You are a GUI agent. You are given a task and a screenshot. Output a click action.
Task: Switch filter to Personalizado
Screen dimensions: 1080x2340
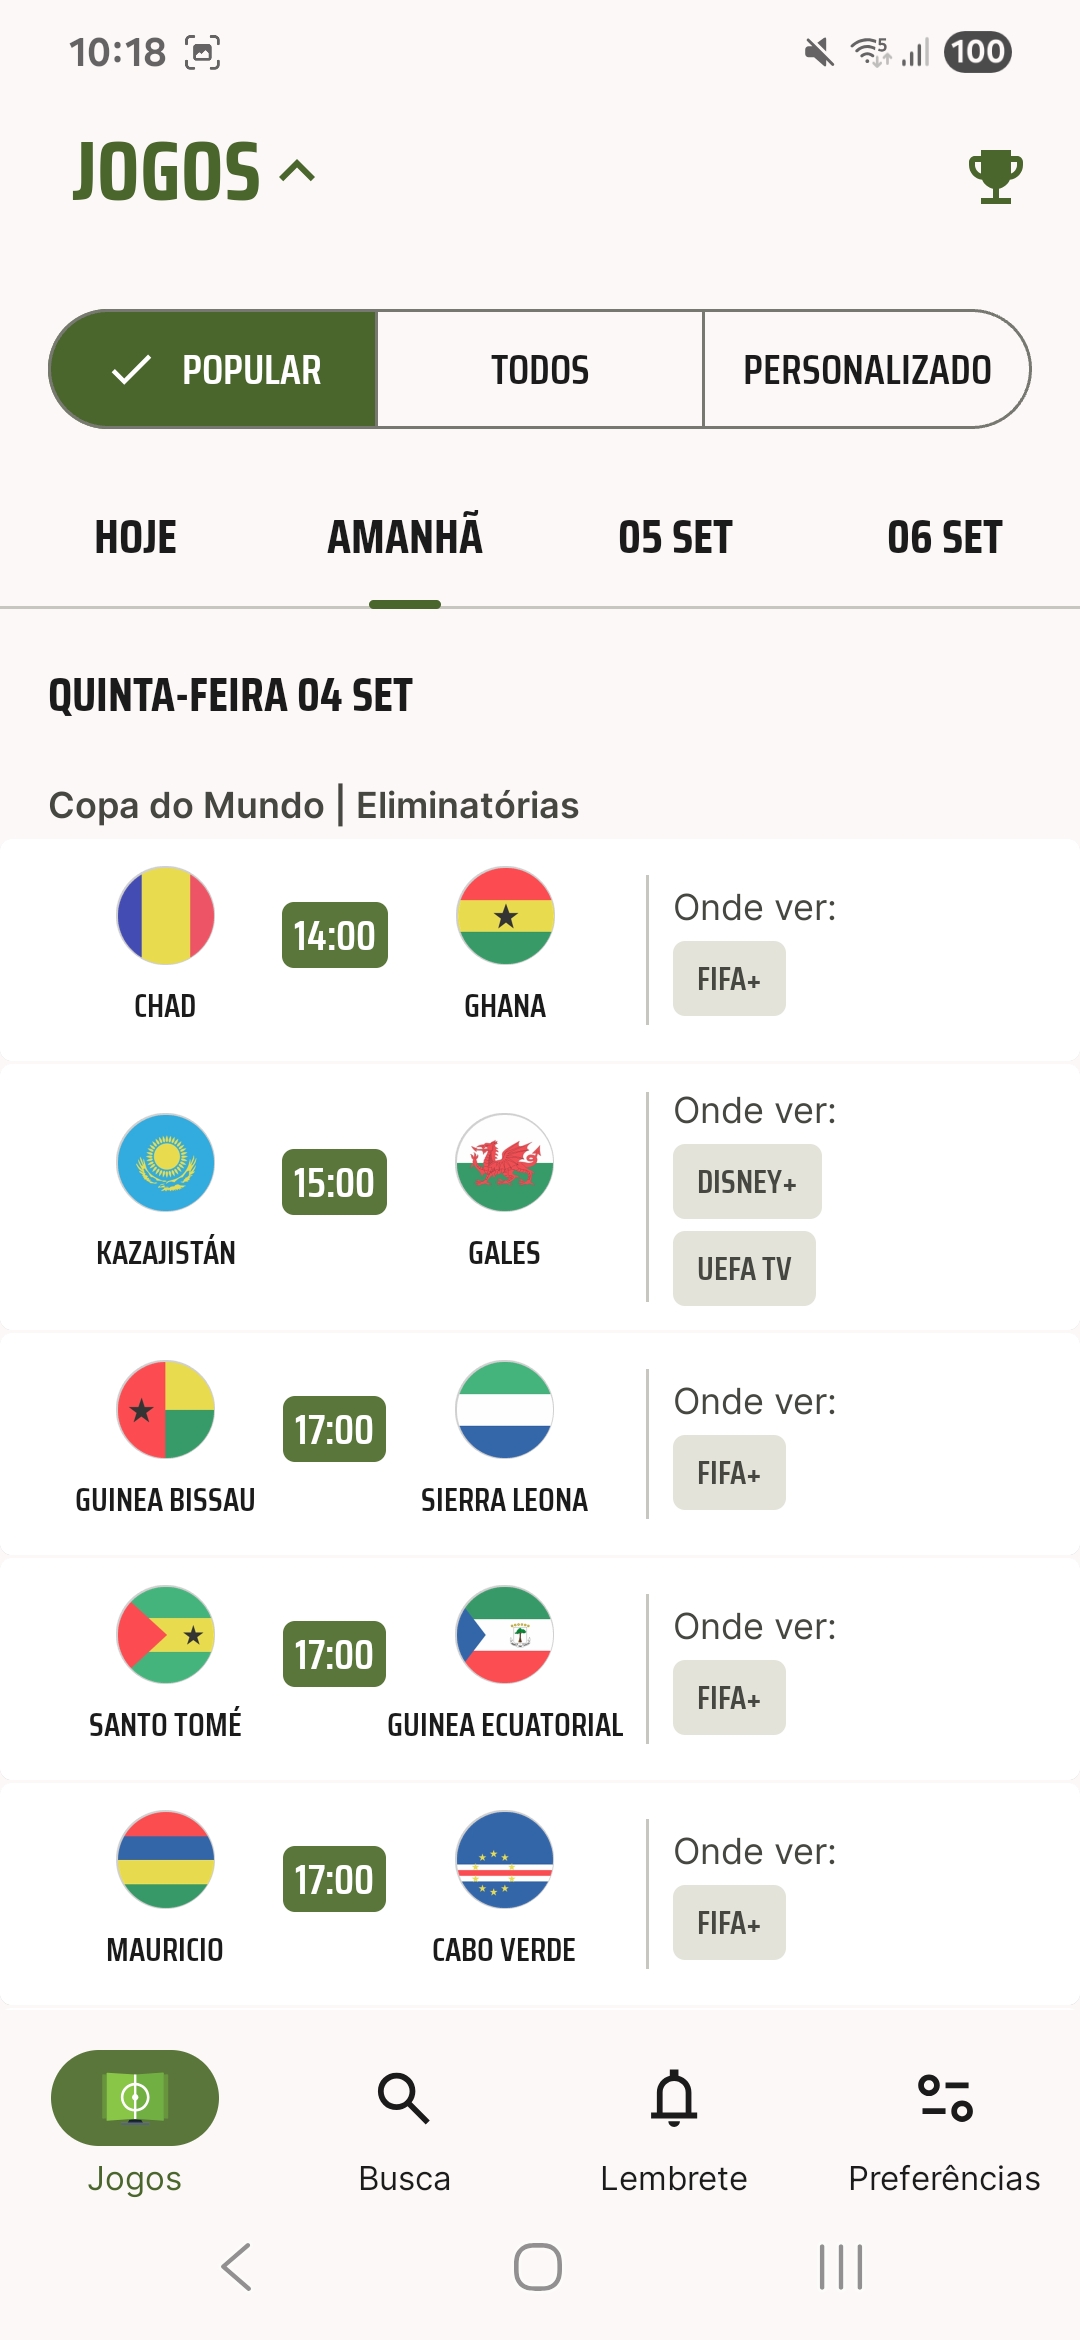867,369
